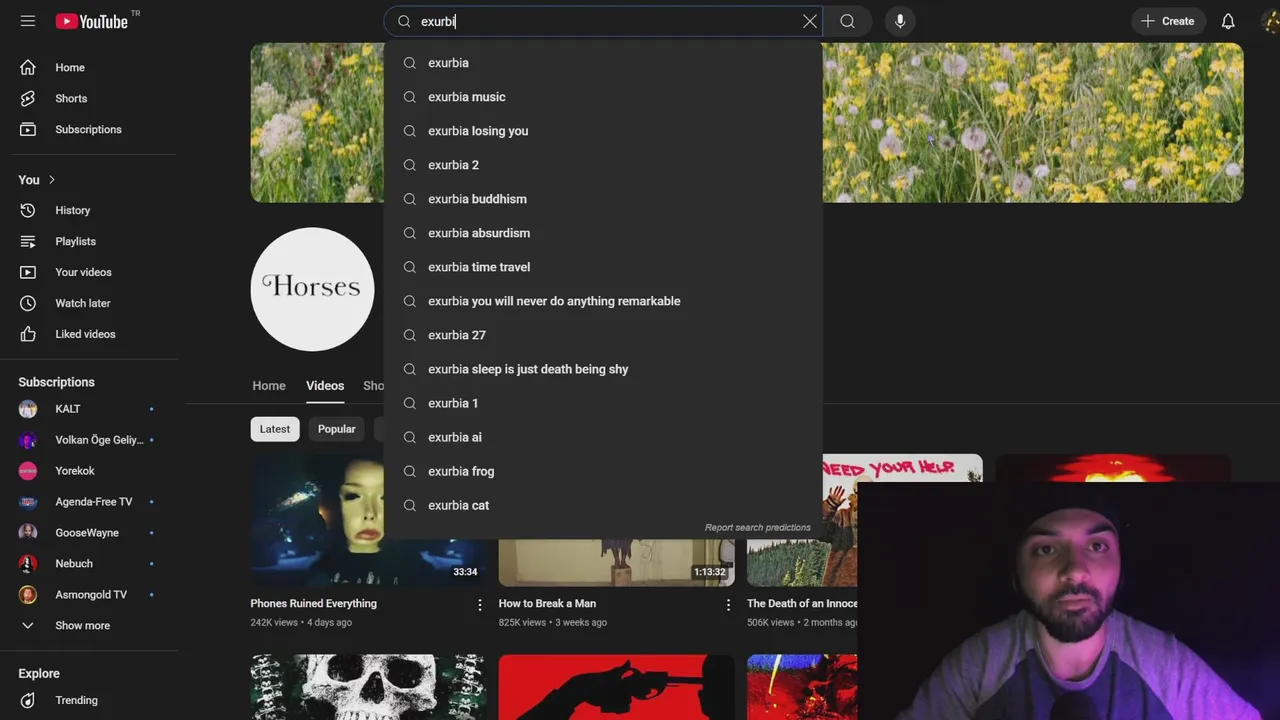Open options menu for 'Phones Ruined Everything'

pyautogui.click(x=479, y=605)
